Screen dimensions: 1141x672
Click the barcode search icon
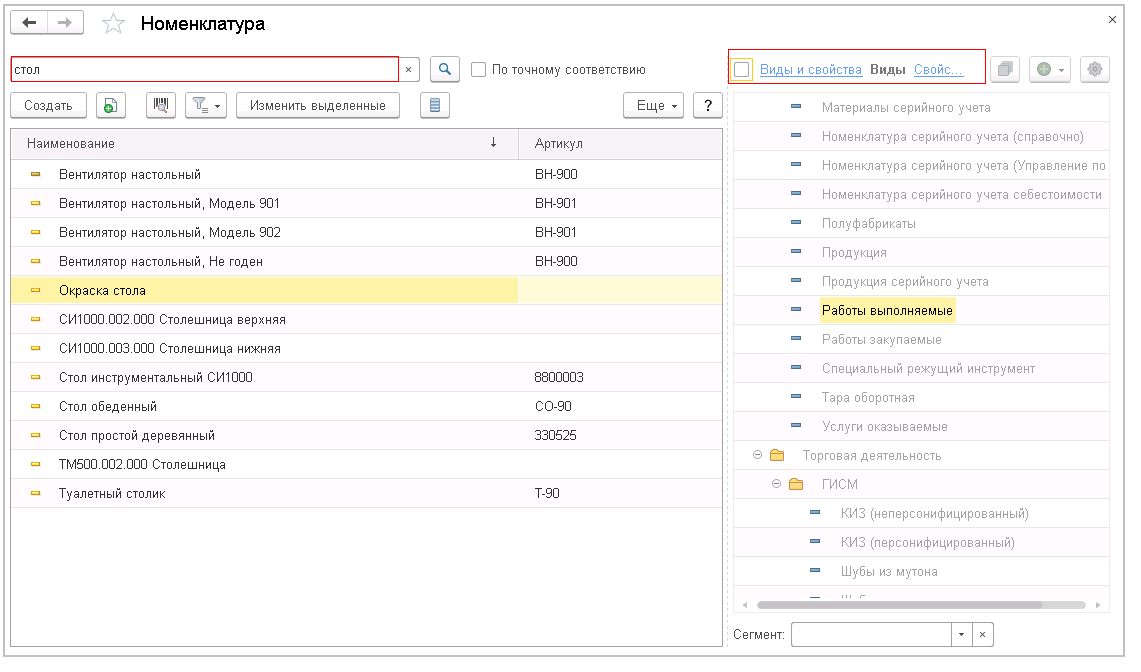click(161, 105)
